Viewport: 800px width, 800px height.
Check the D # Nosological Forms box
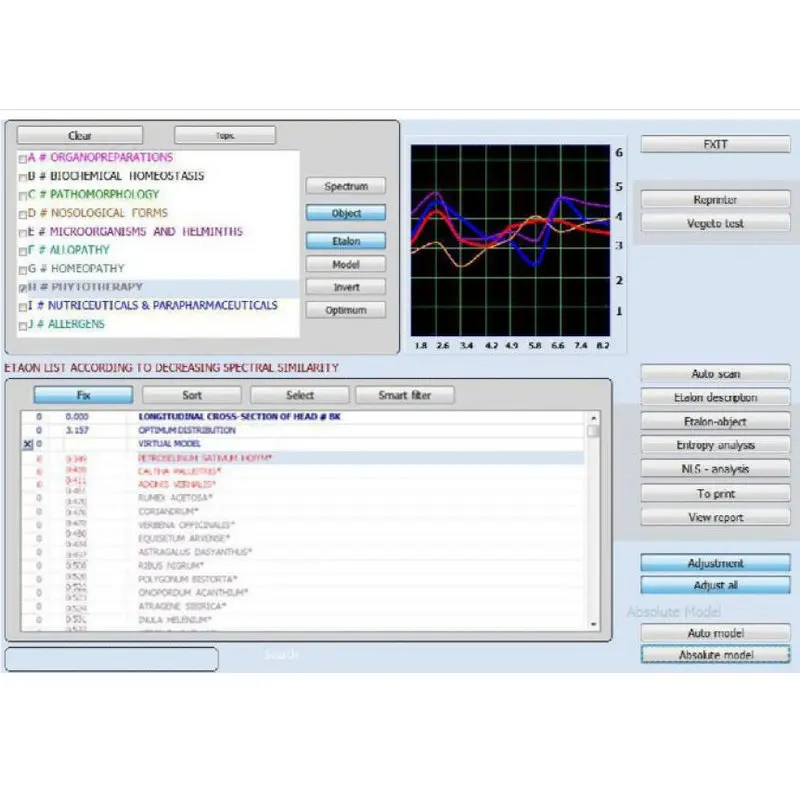[x=22, y=214]
